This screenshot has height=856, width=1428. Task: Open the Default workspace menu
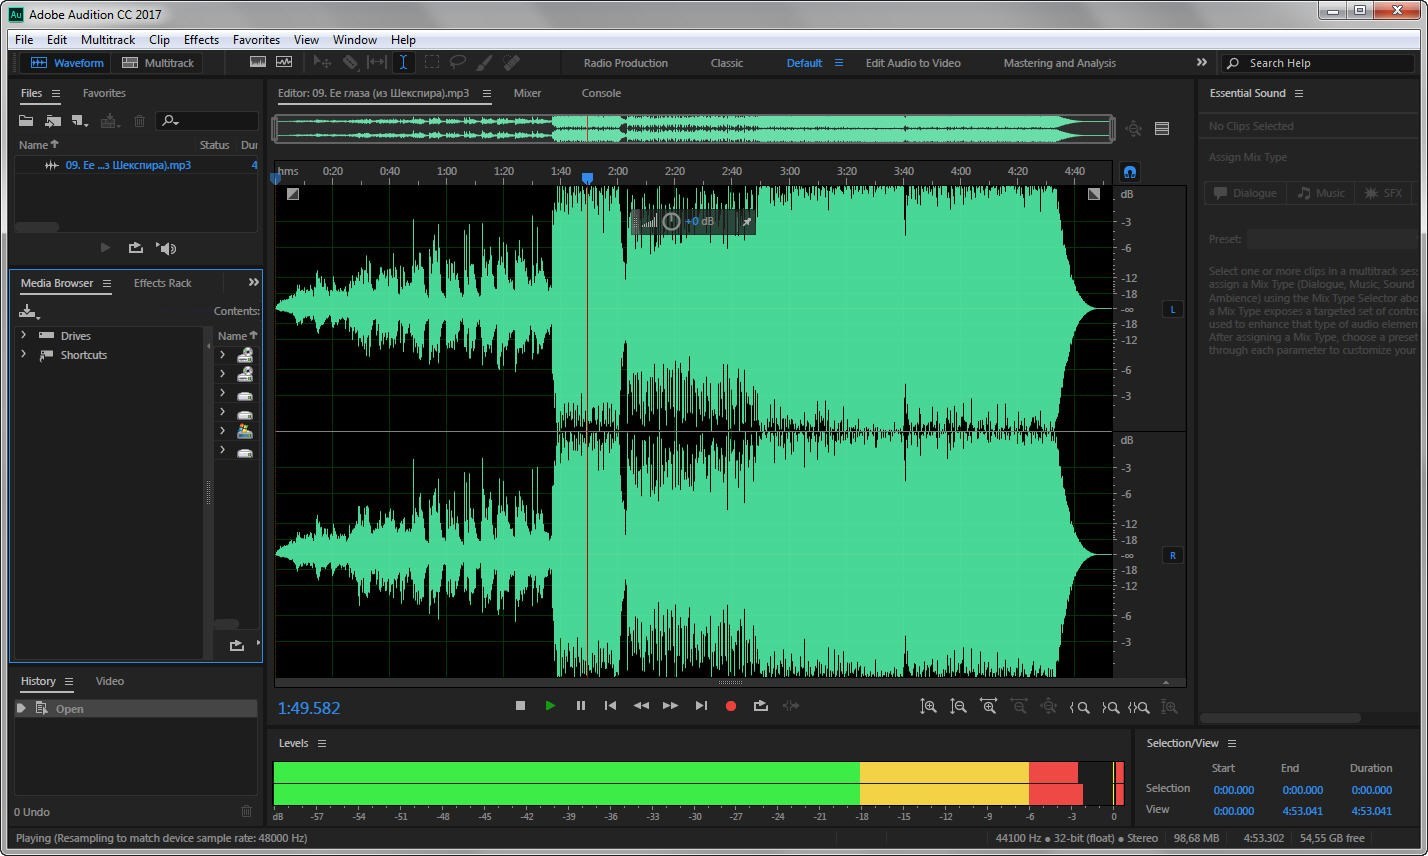point(839,62)
